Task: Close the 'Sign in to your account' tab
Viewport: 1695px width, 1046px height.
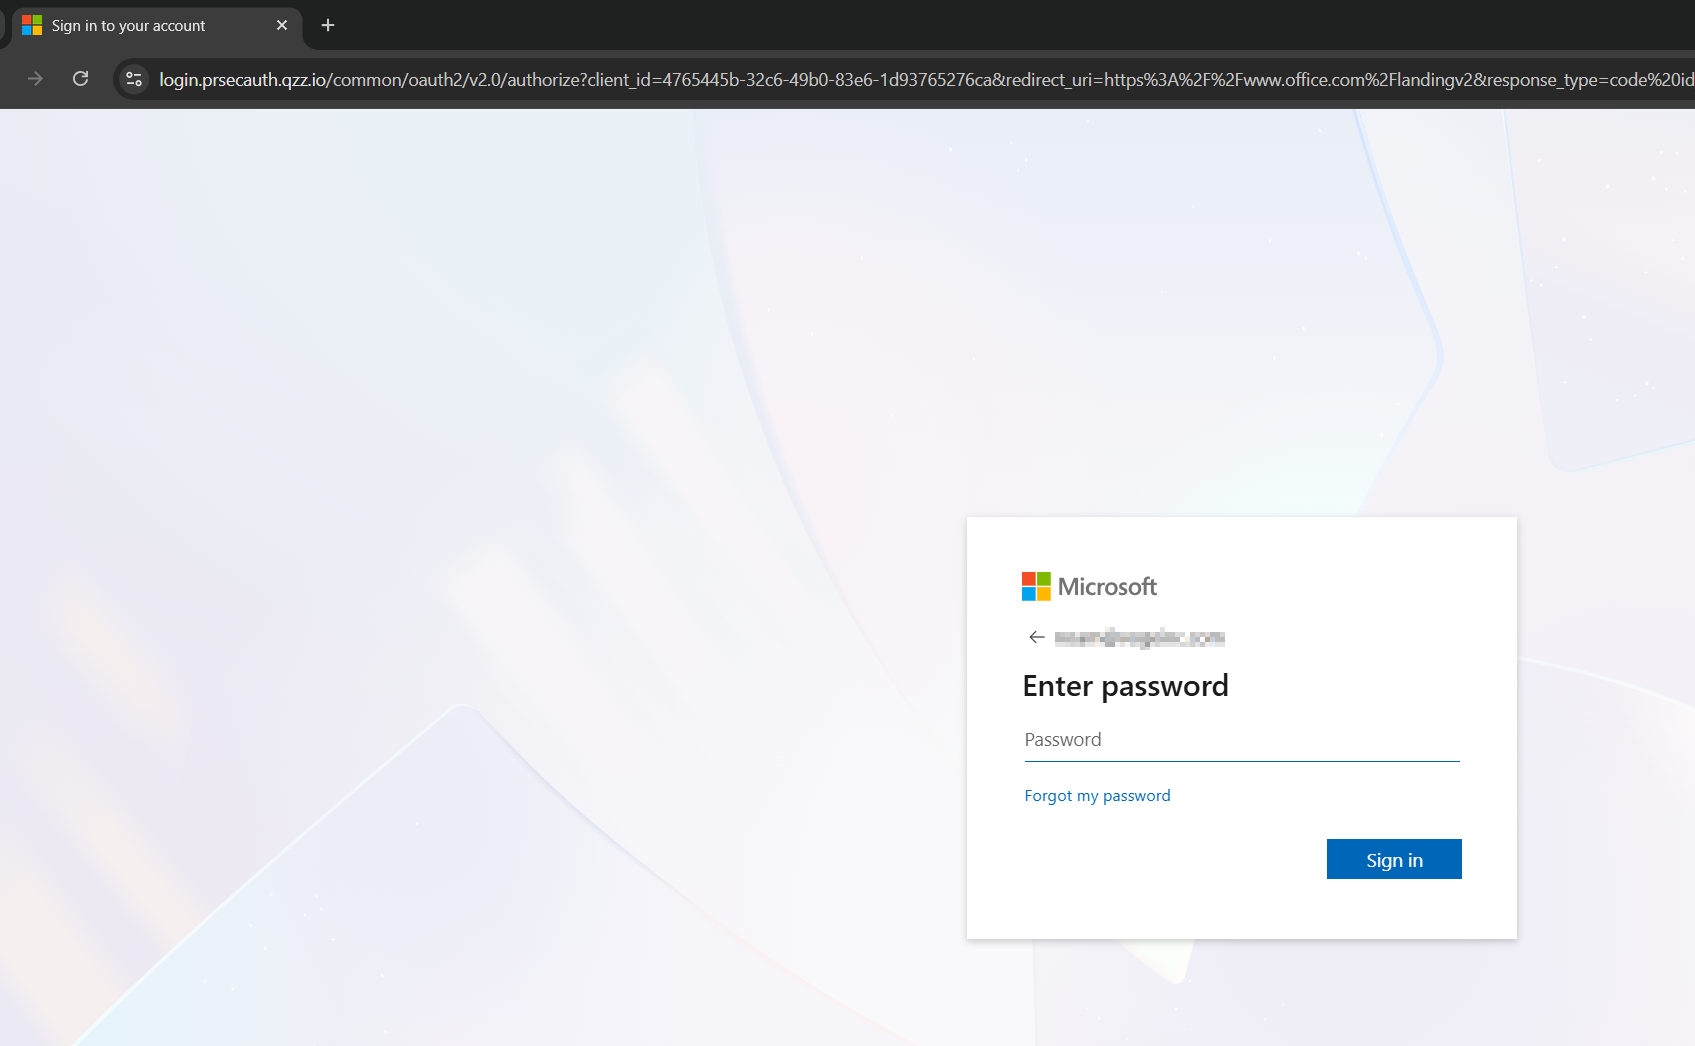Action: click(x=282, y=25)
